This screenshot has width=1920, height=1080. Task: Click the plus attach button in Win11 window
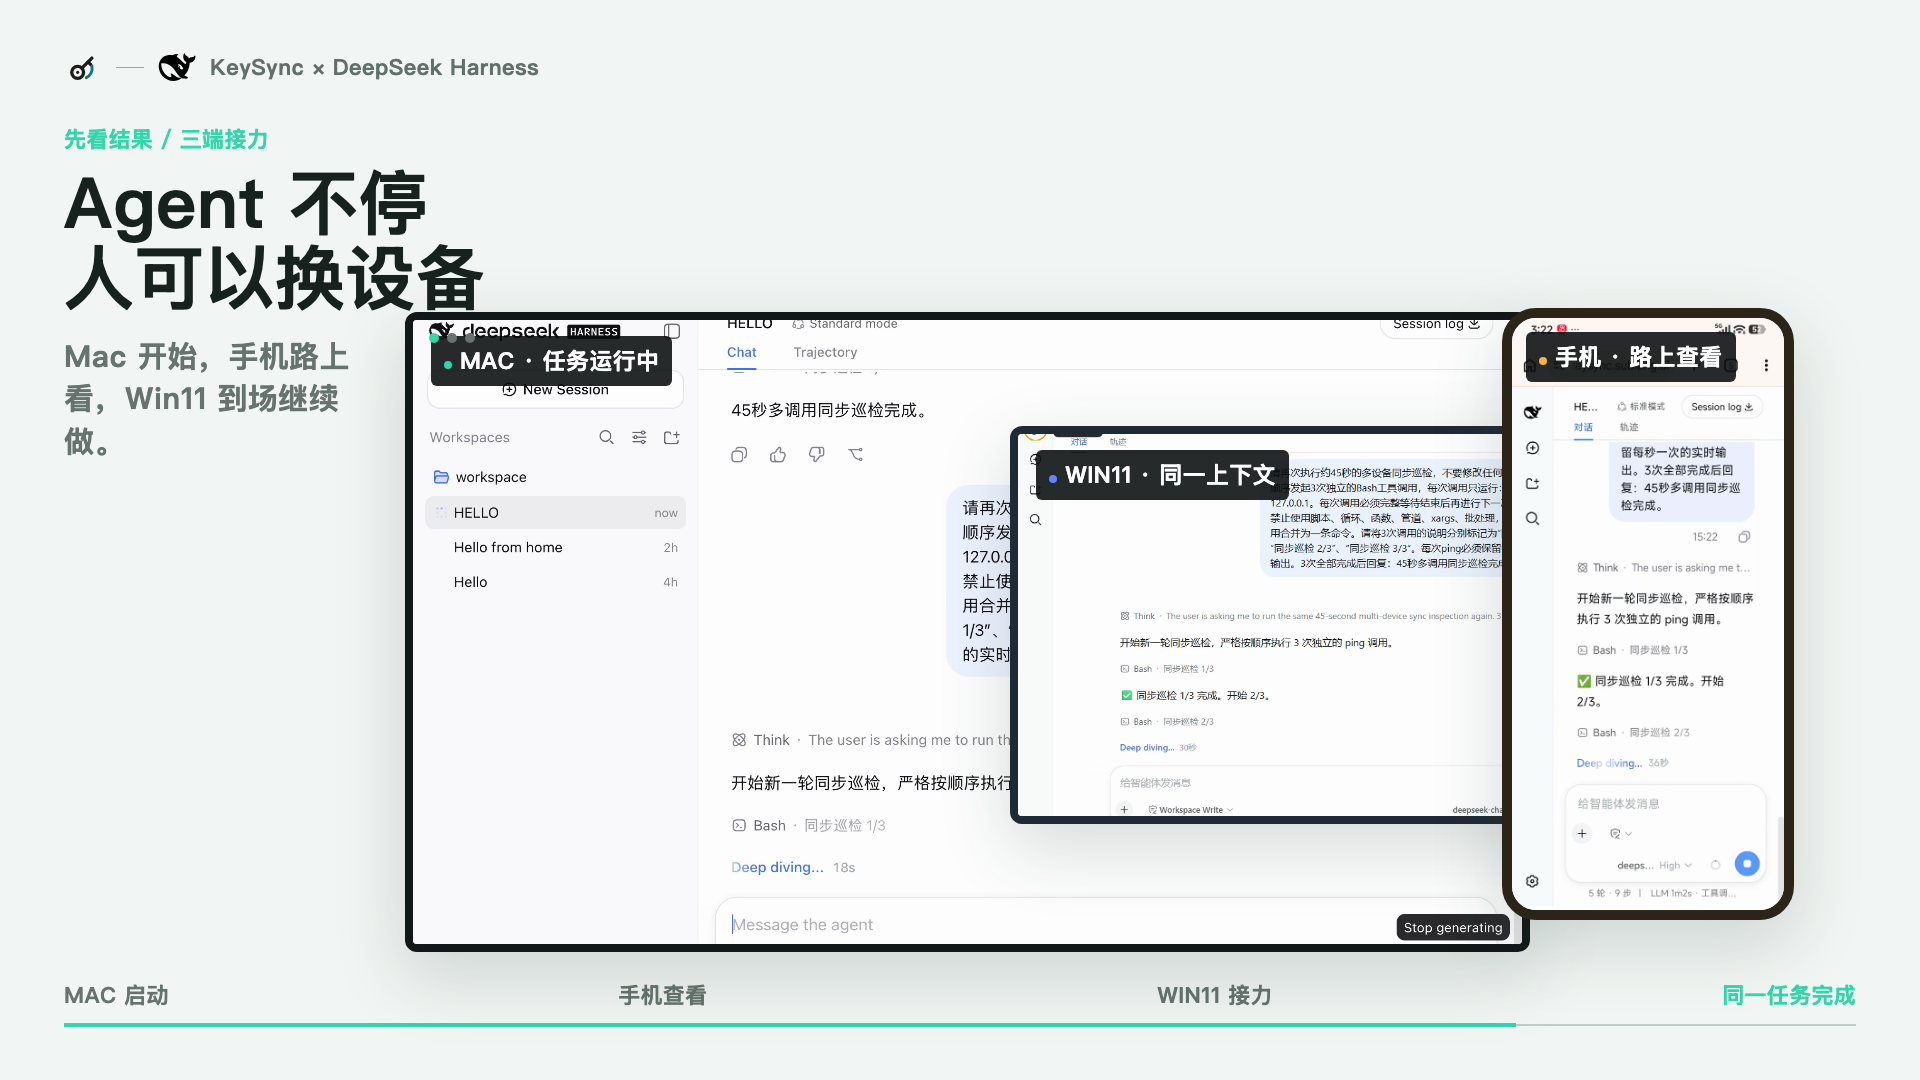click(x=1124, y=809)
